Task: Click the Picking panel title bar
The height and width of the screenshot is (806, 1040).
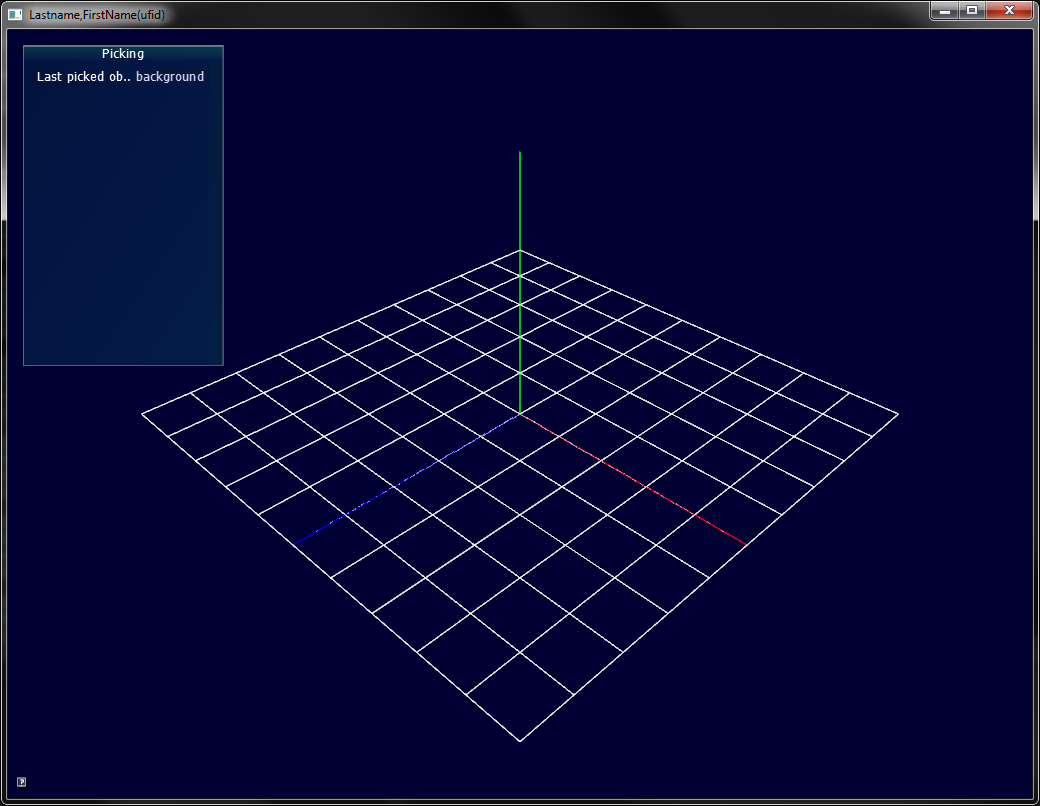Action: 123,54
